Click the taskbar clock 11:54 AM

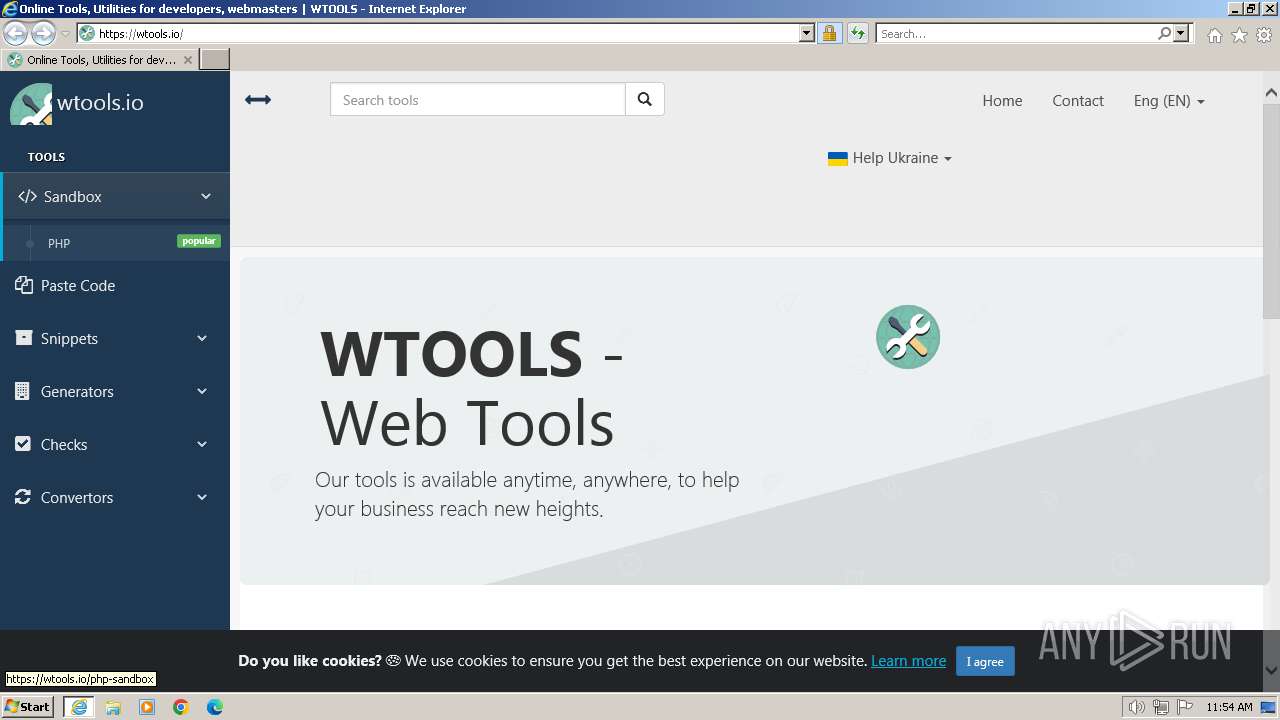pos(1229,707)
